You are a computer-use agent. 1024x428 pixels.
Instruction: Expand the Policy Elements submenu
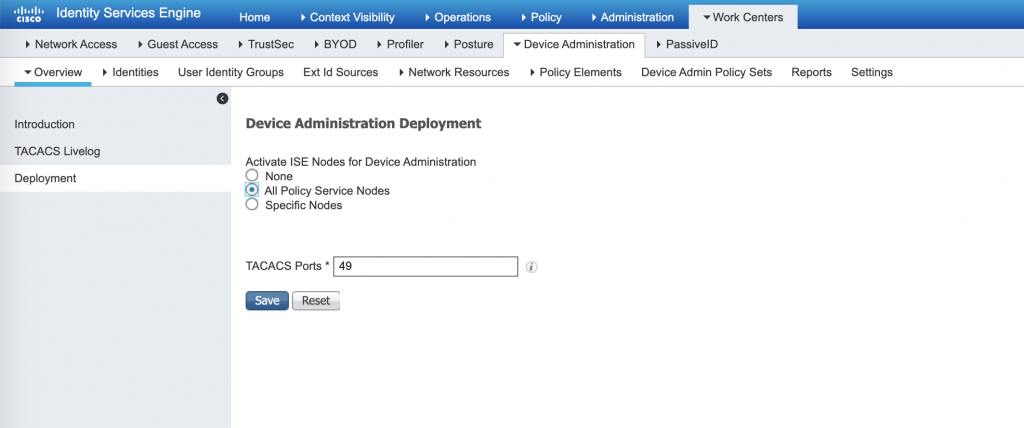pos(575,73)
